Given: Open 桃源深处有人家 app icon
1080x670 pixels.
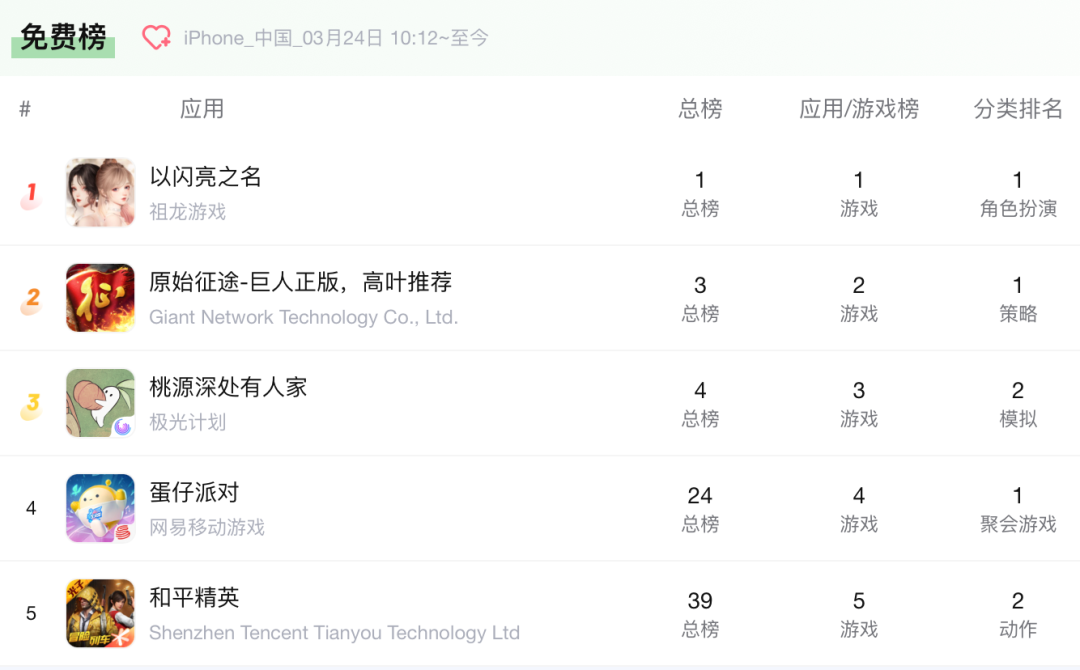Looking at the screenshot, I should 101,403.
